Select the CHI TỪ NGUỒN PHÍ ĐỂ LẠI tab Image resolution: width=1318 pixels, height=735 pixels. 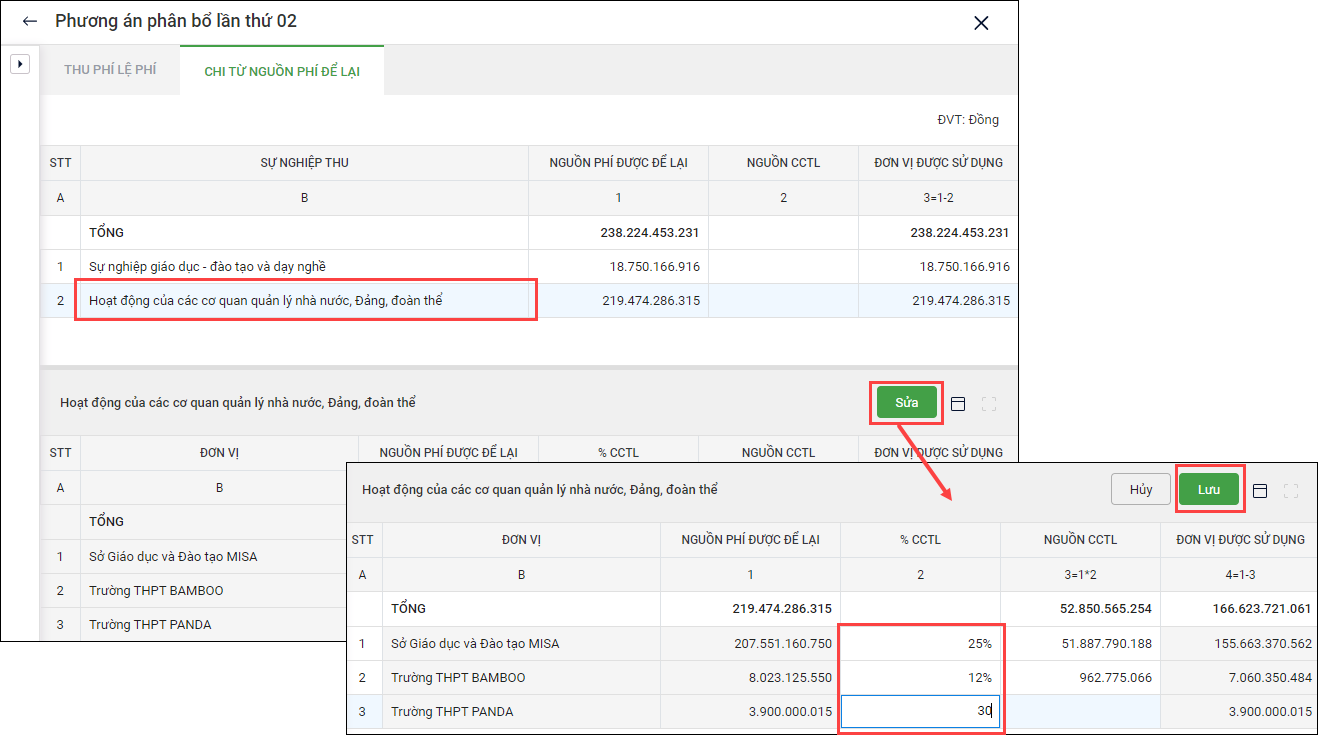(282, 71)
